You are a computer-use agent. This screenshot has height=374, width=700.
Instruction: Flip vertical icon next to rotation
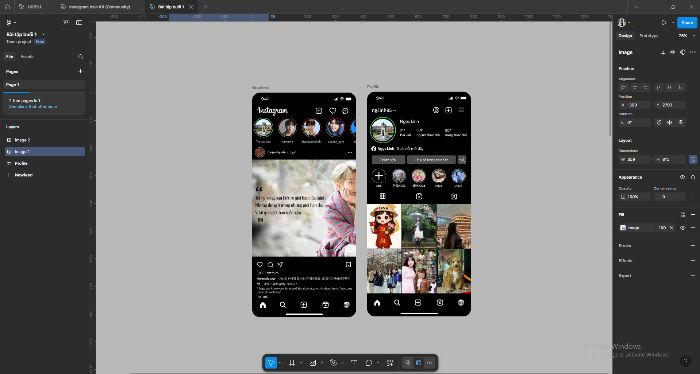[680, 122]
